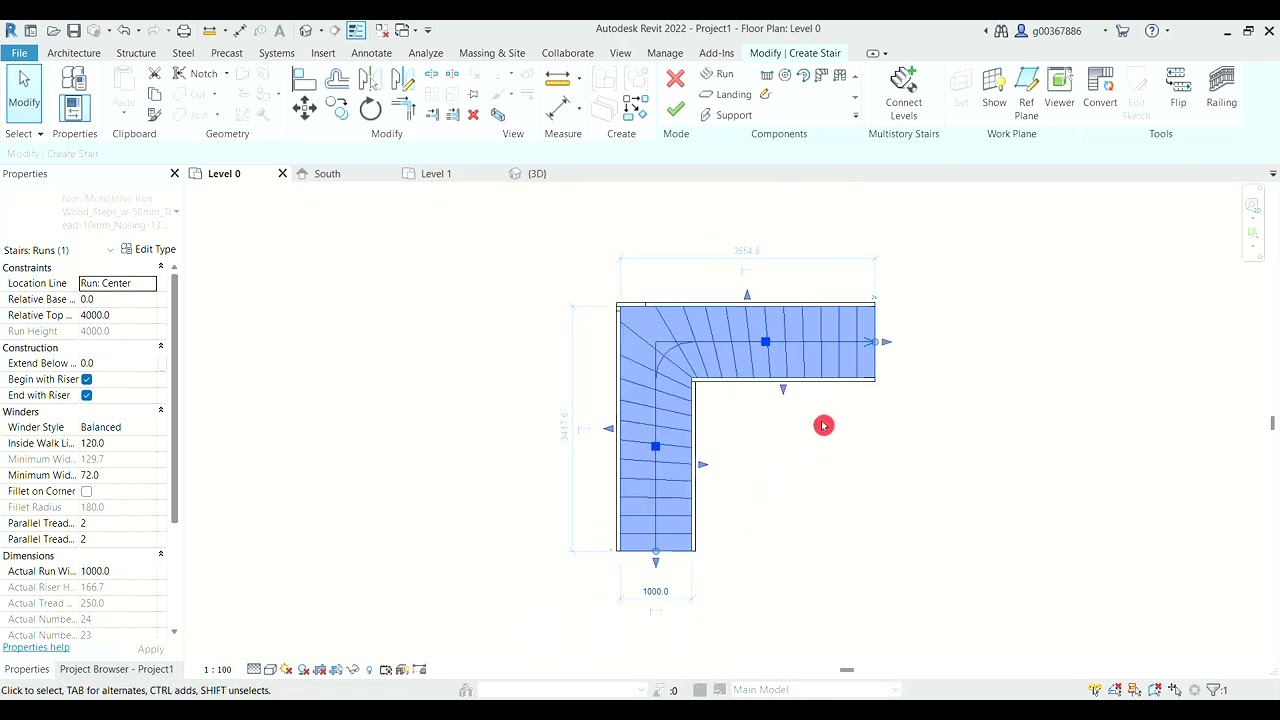
Task: Select the Support component tool
Action: click(x=725, y=115)
